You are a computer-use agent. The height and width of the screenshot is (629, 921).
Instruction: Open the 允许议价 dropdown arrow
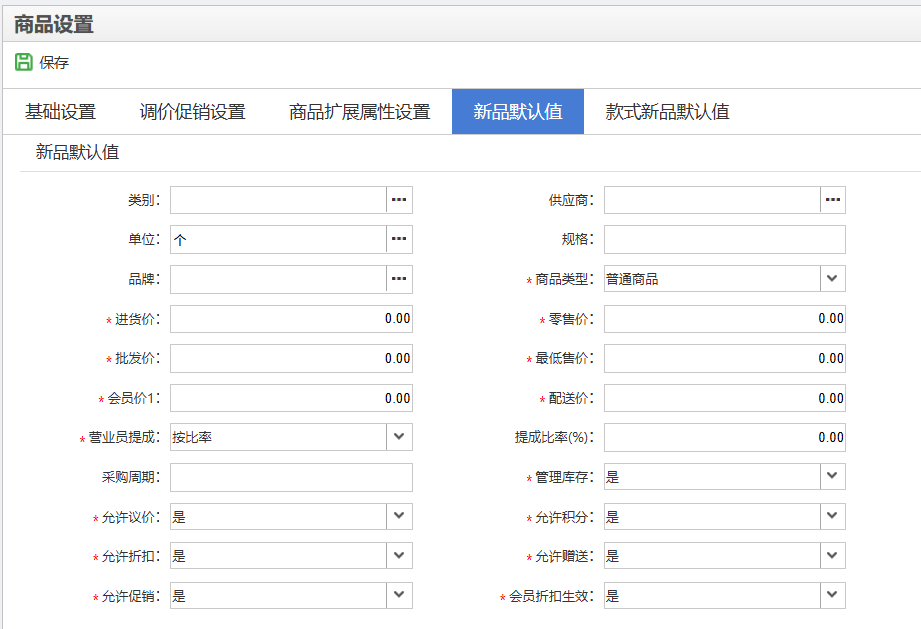[x=399, y=516]
